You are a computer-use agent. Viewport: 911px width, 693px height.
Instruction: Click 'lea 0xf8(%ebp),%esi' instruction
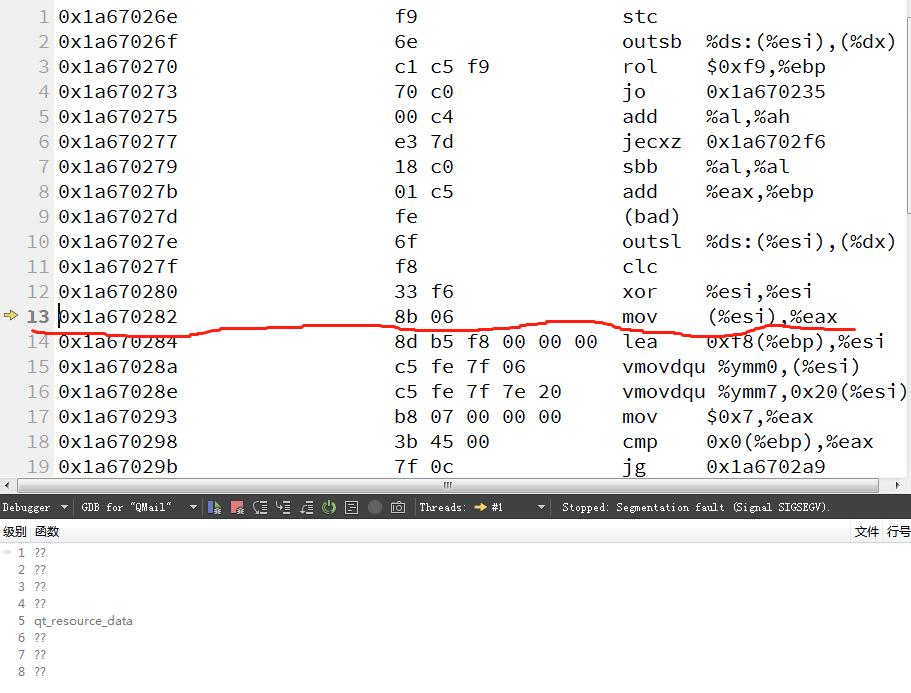point(754,342)
